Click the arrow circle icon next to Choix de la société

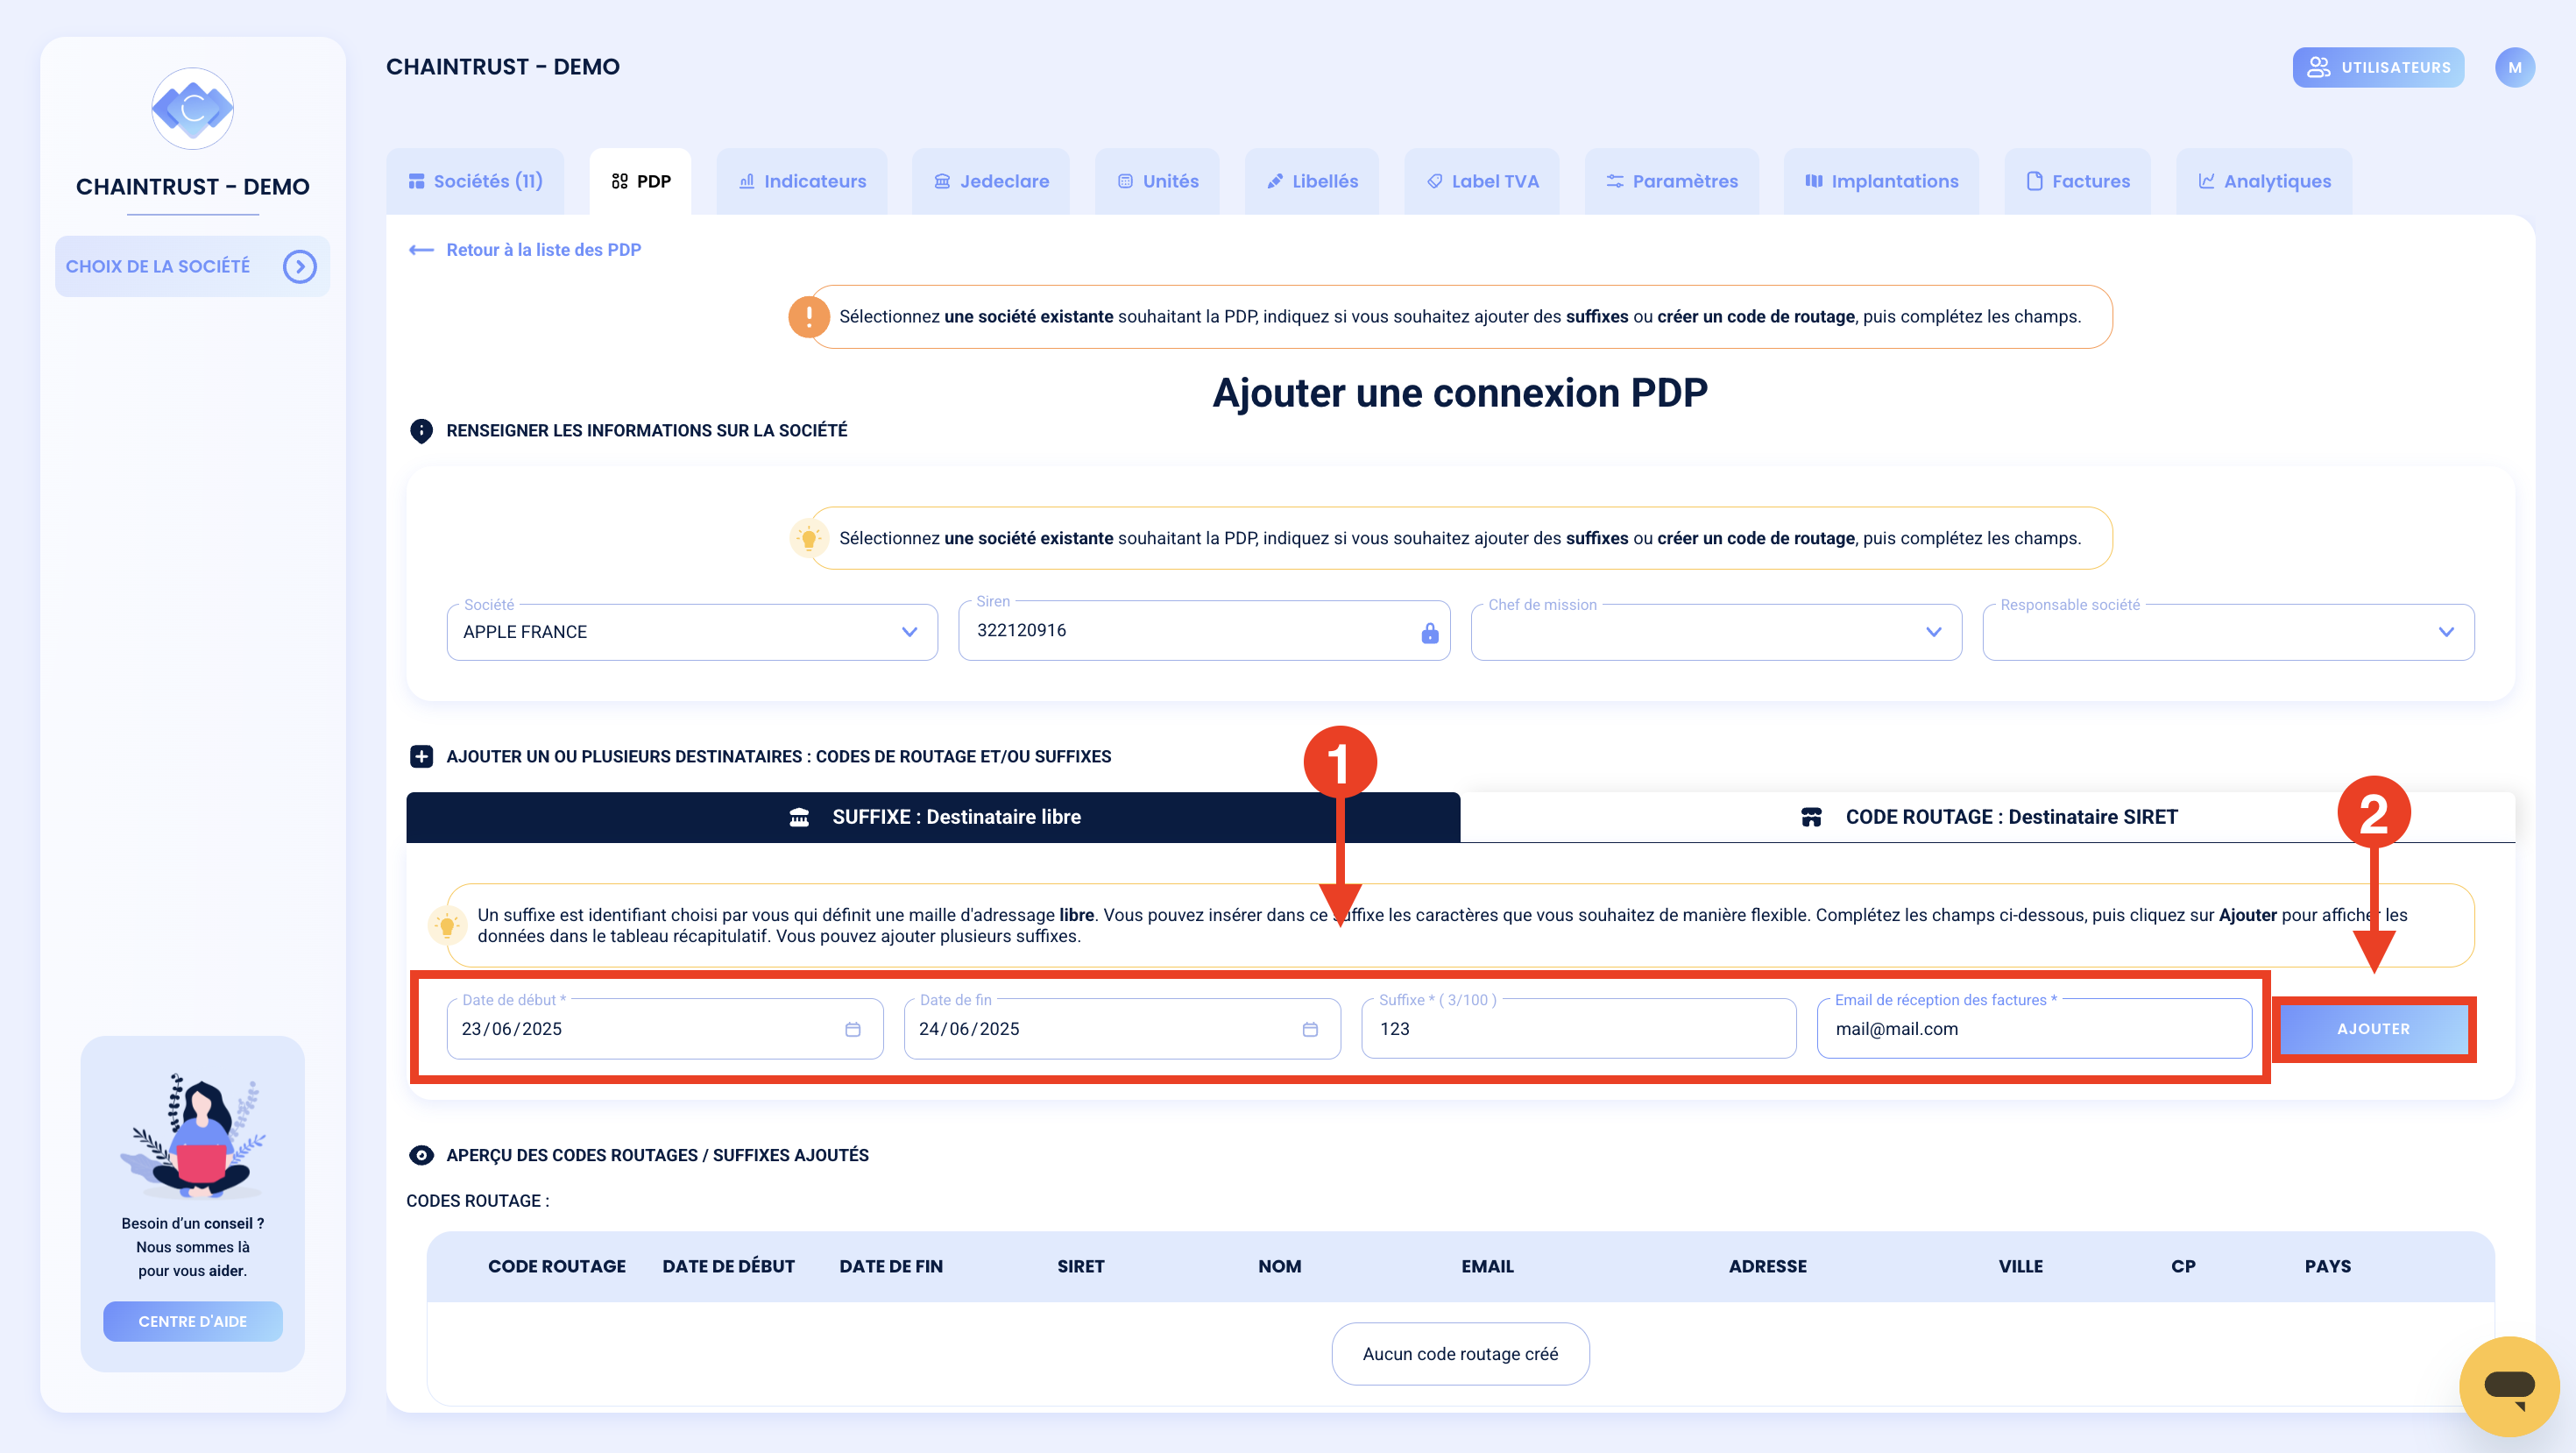(x=299, y=266)
